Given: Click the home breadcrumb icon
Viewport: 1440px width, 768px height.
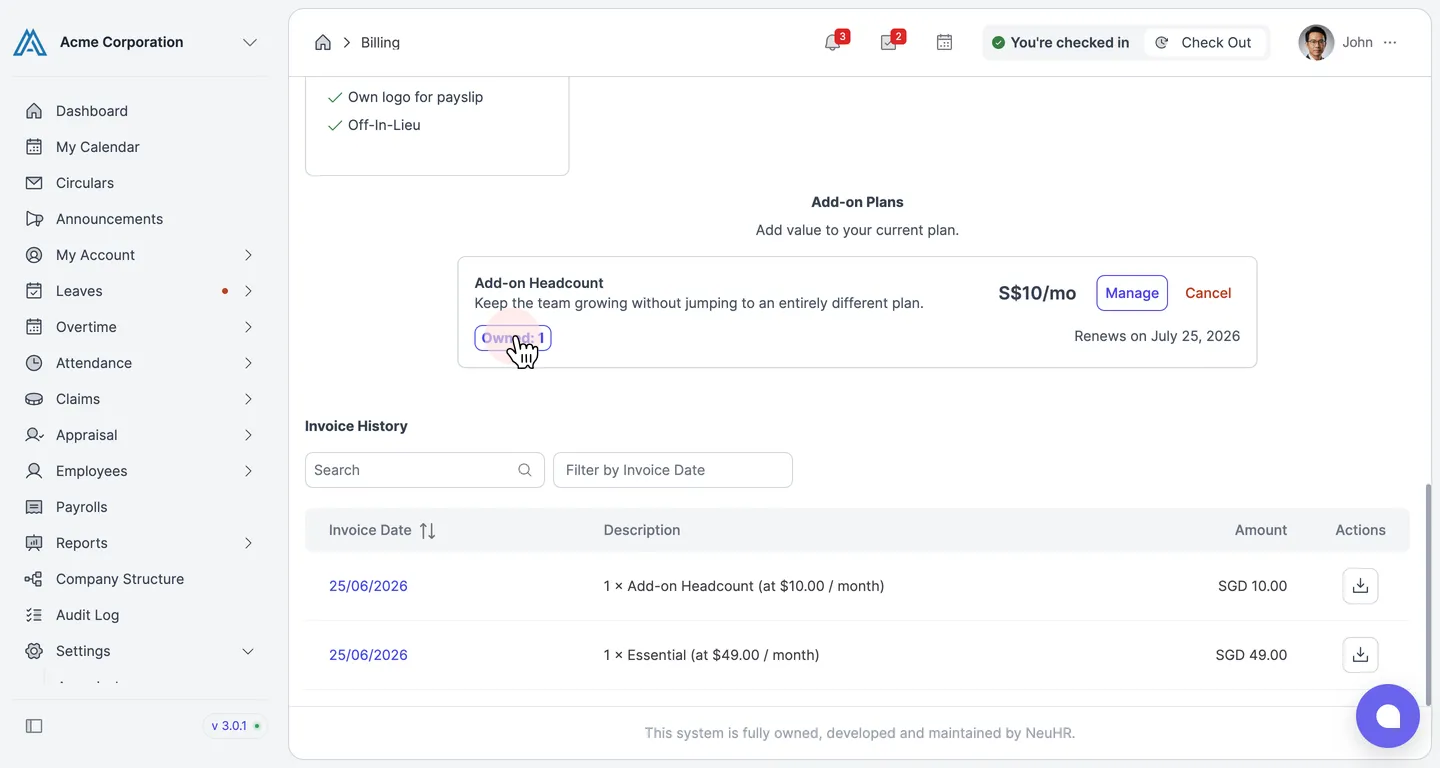Looking at the screenshot, I should 323,42.
